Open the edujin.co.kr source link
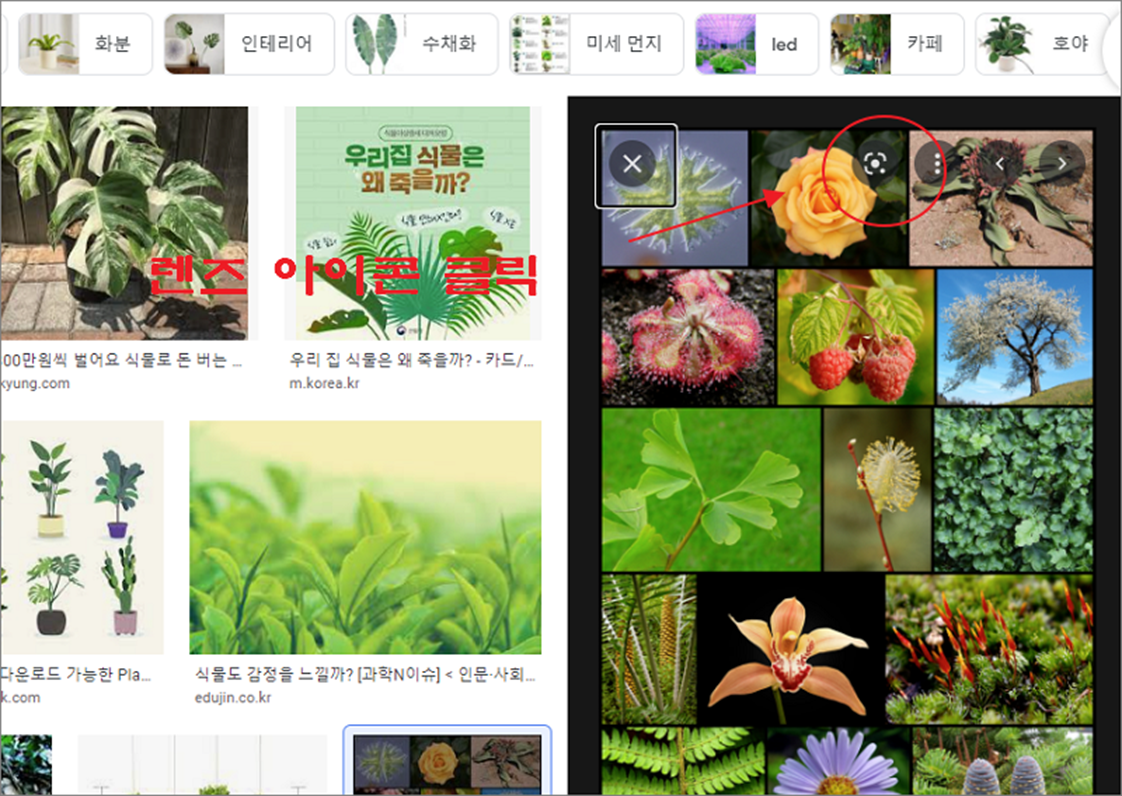 coord(233,697)
